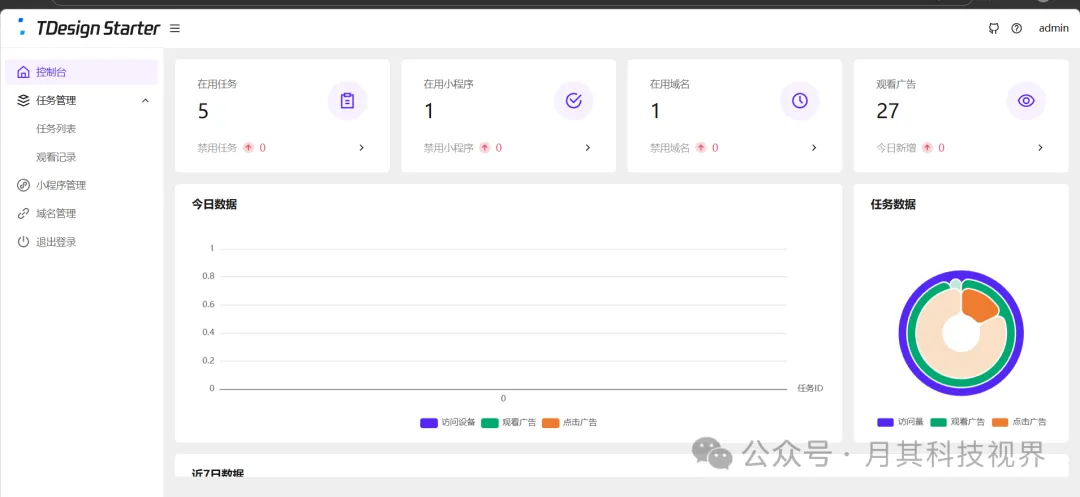Click the GitHub icon in header

click(x=993, y=28)
